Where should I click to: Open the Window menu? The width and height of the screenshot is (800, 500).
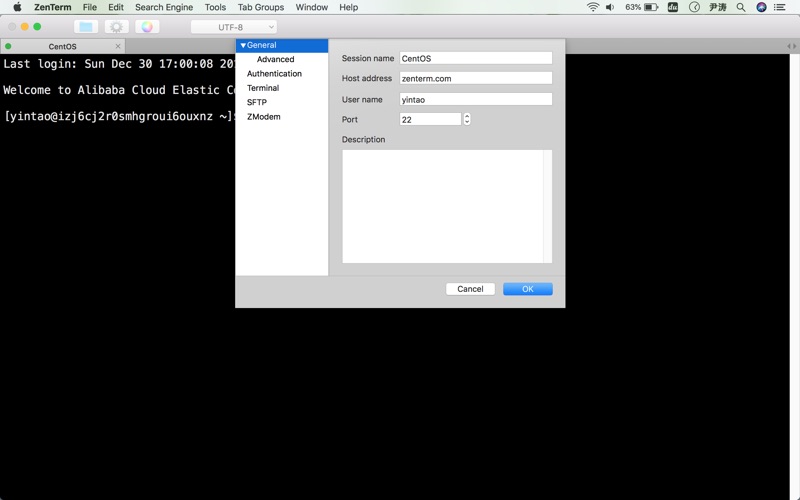(312, 7)
